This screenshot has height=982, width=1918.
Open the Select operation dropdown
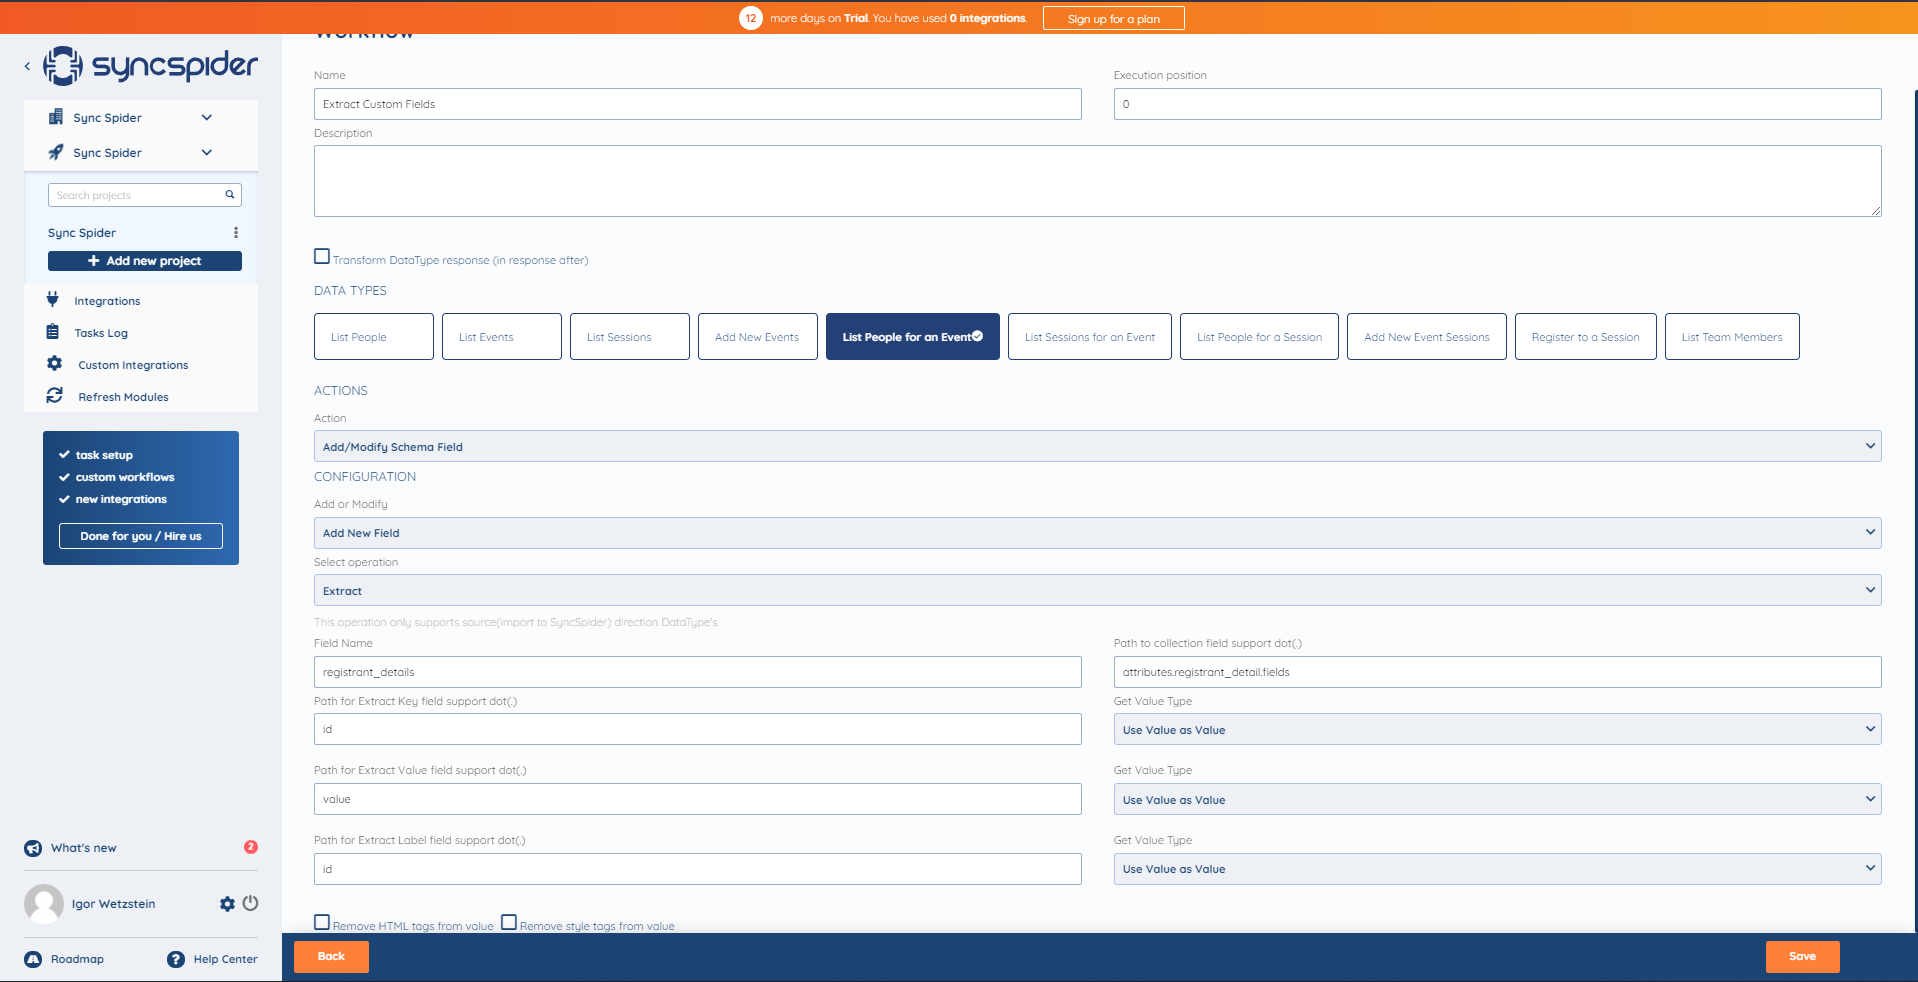pyautogui.click(x=1097, y=590)
